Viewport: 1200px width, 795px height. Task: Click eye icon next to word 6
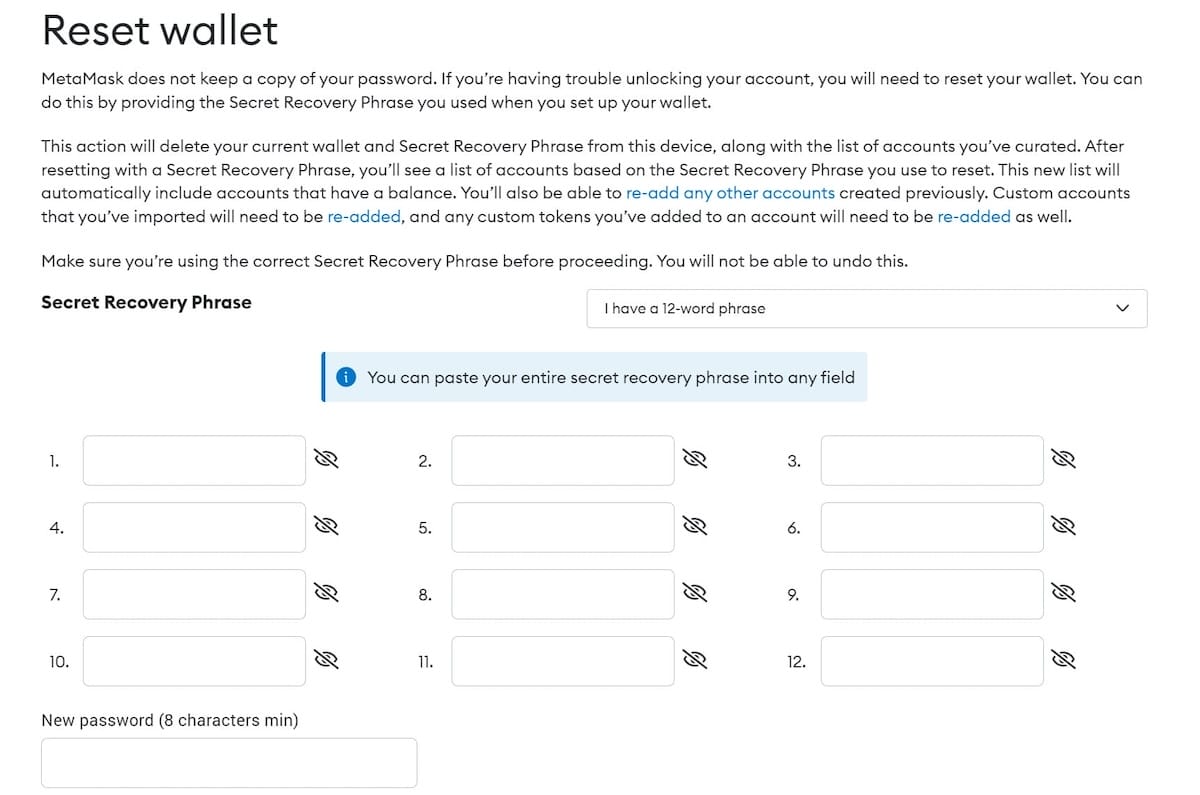coord(1064,527)
